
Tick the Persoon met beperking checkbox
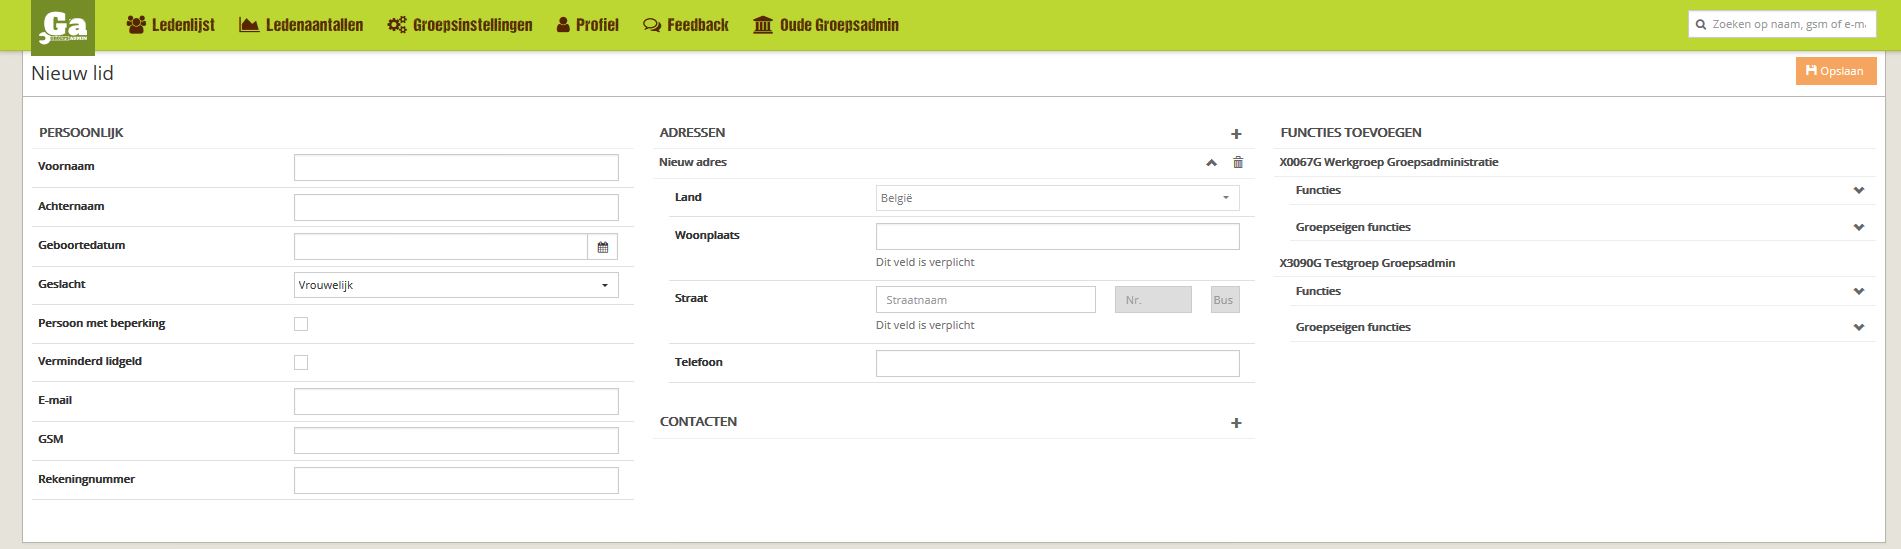click(x=301, y=324)
